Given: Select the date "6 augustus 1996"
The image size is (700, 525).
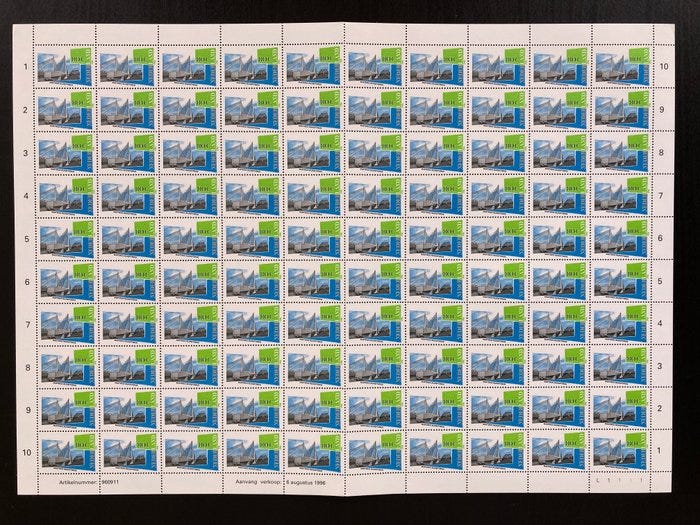Looking at the screenshot, I should 306,483.
